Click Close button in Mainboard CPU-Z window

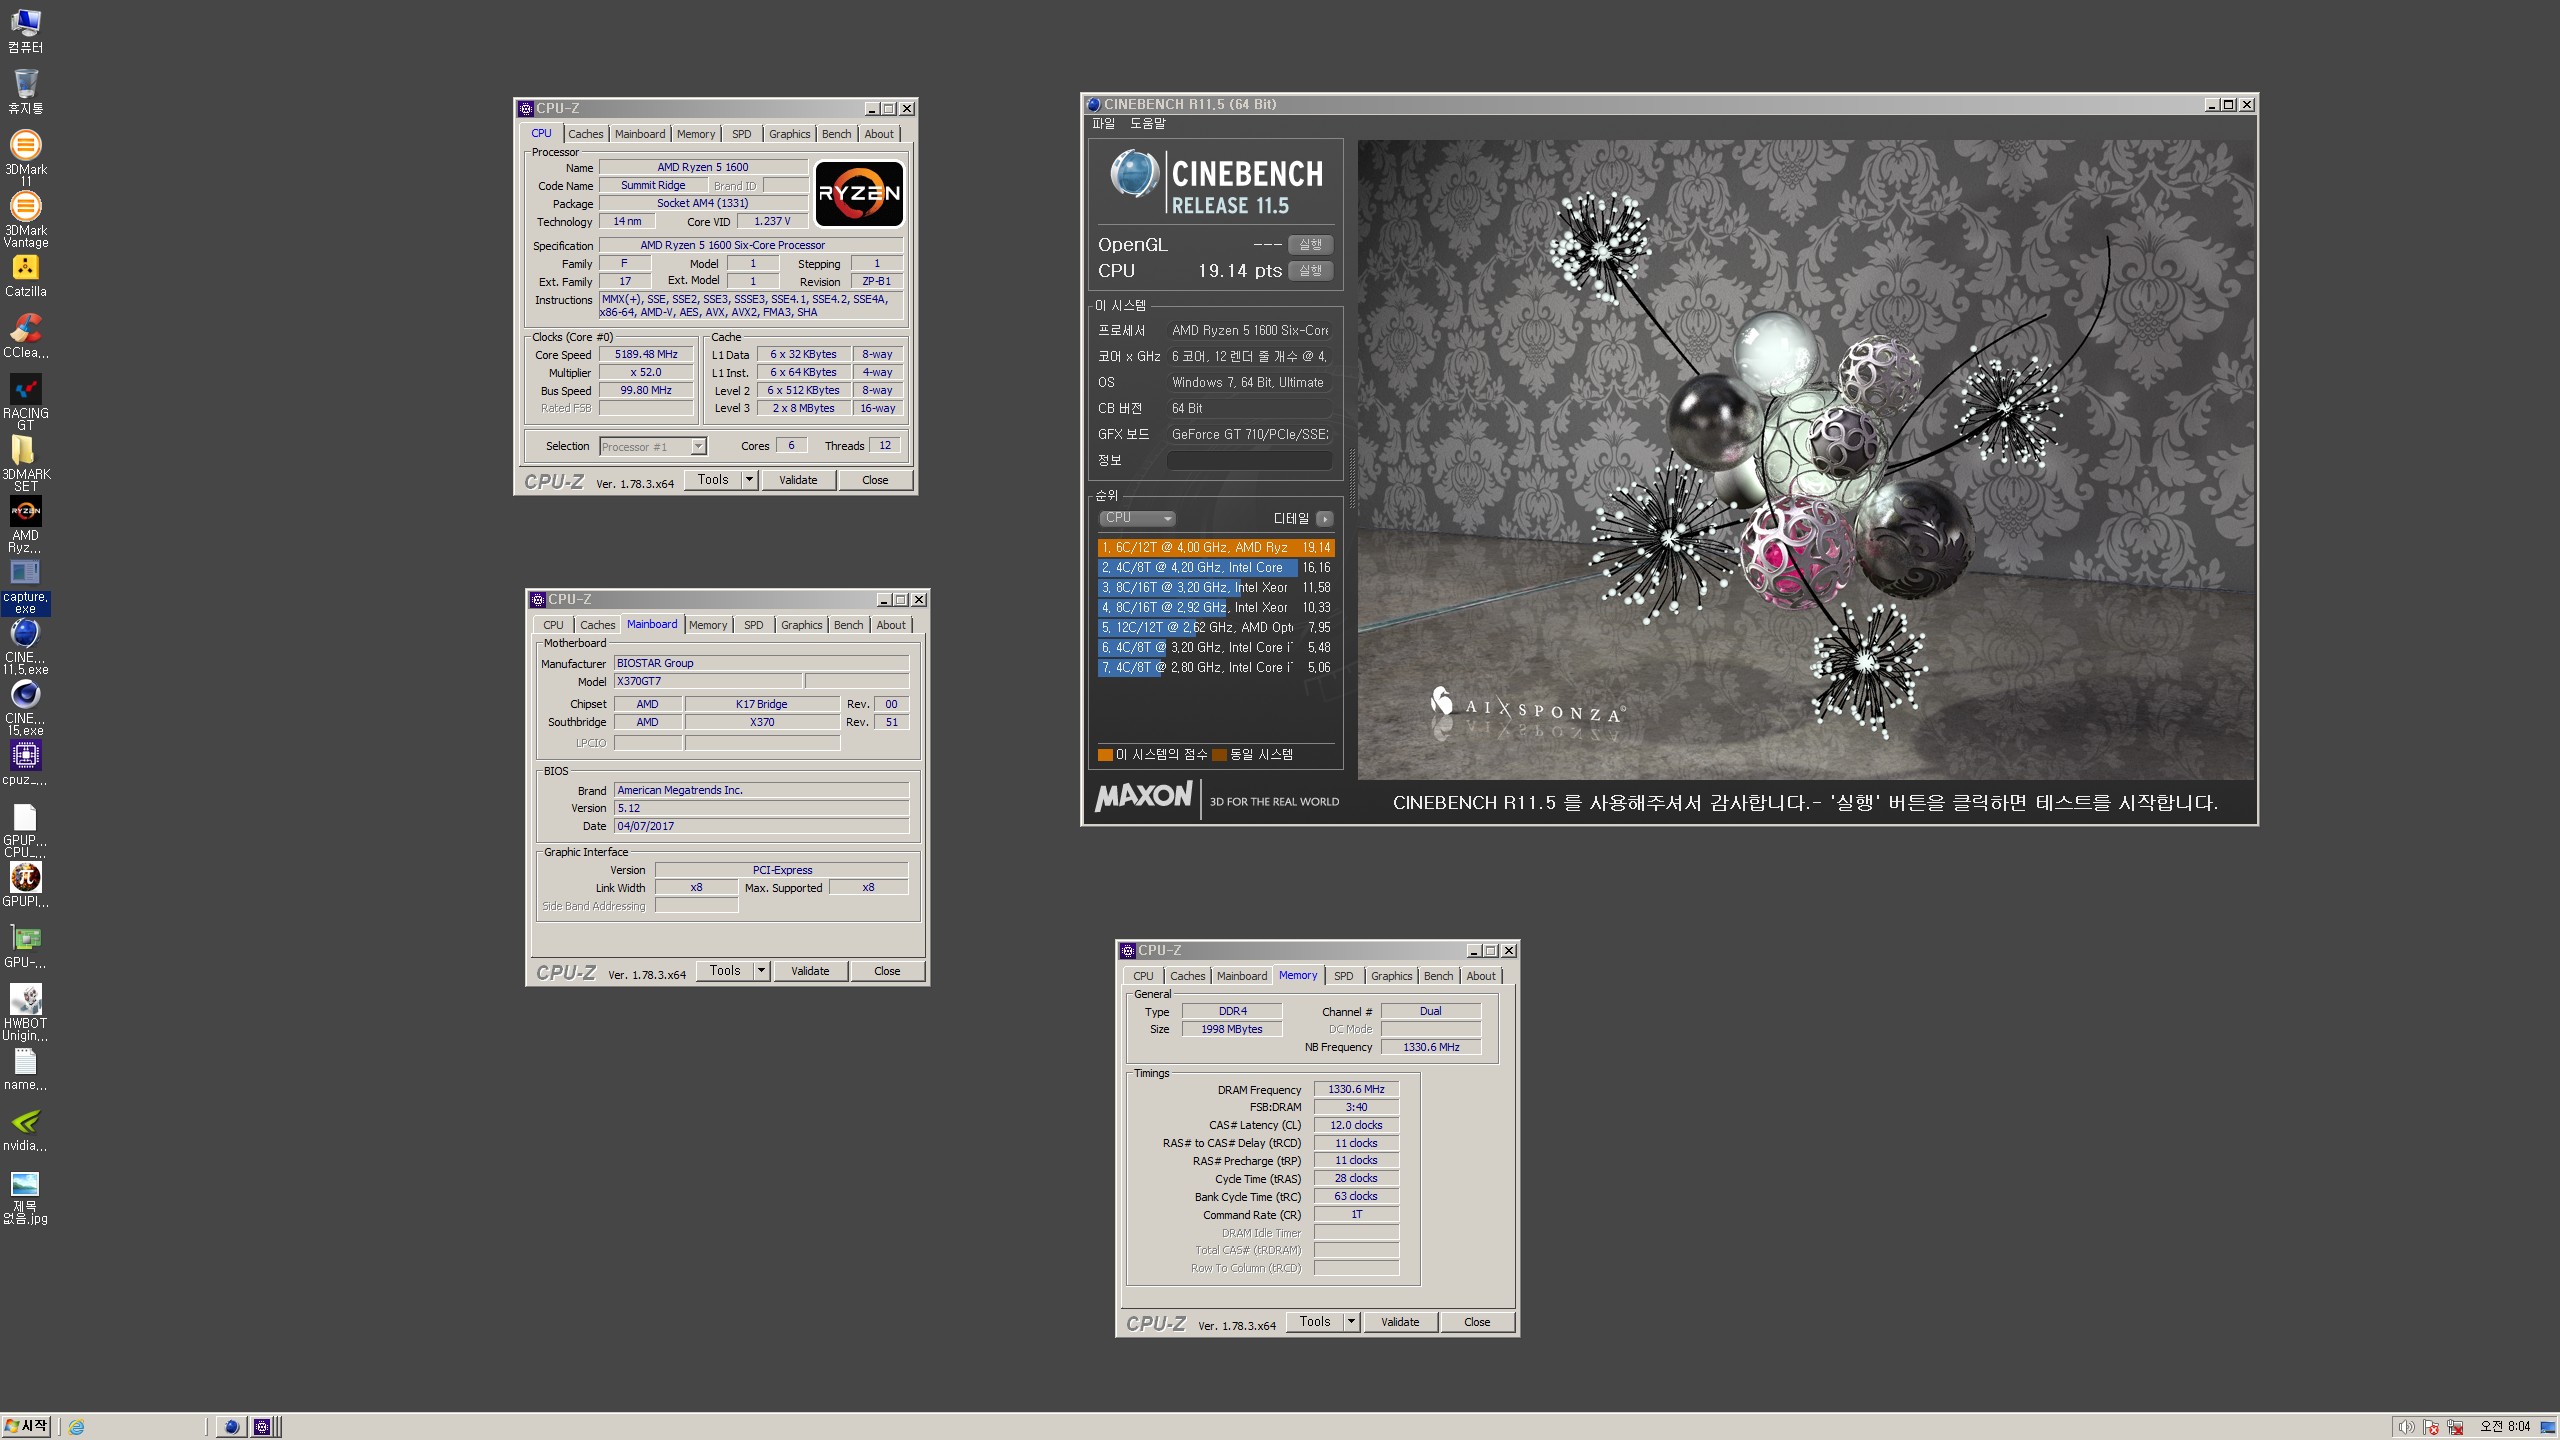point(887,971)
